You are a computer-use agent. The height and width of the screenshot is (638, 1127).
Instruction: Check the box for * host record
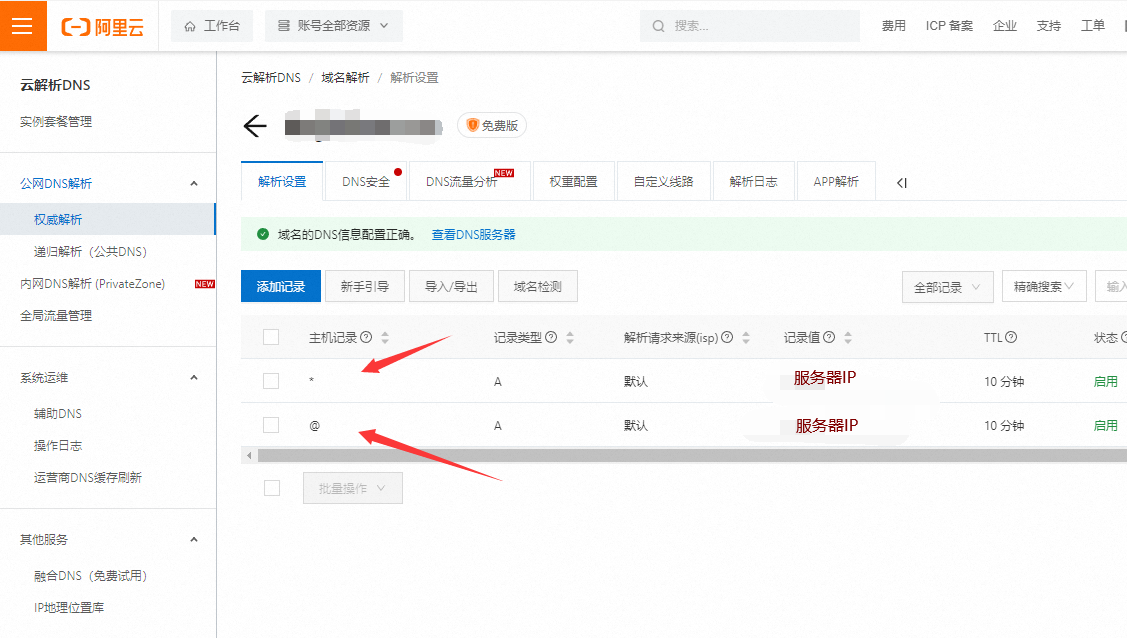point(271,381)
